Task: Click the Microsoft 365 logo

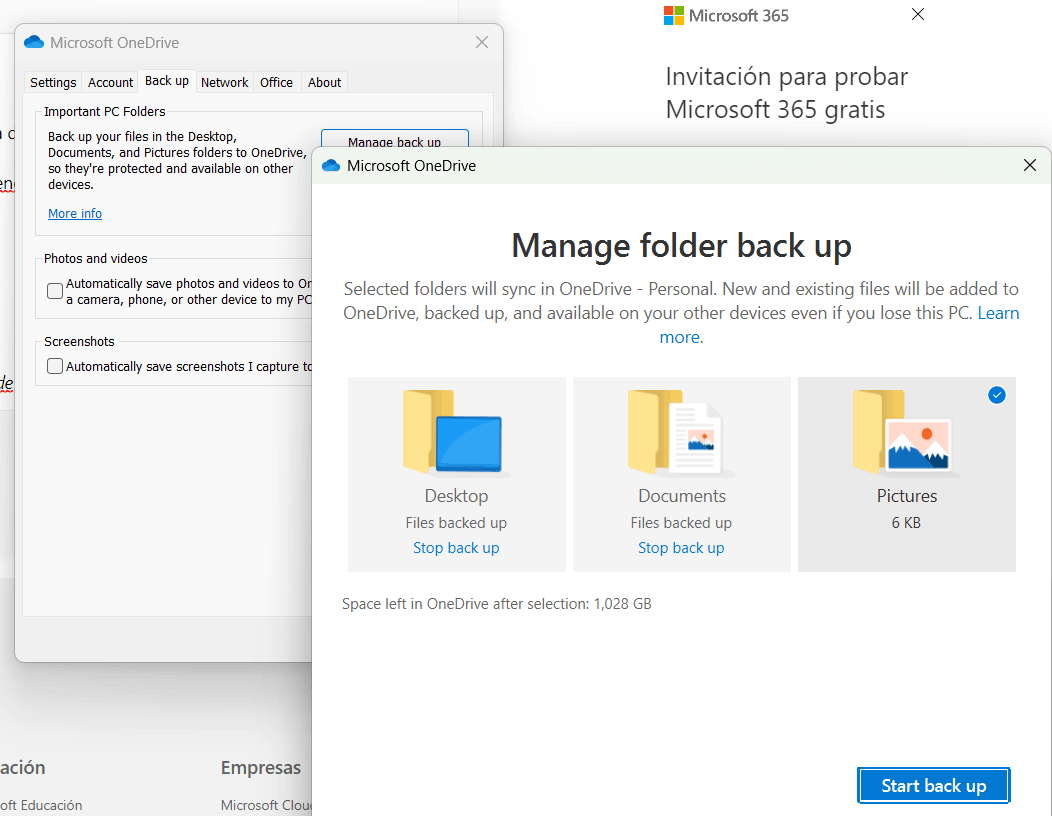Action: click(673, 15)
